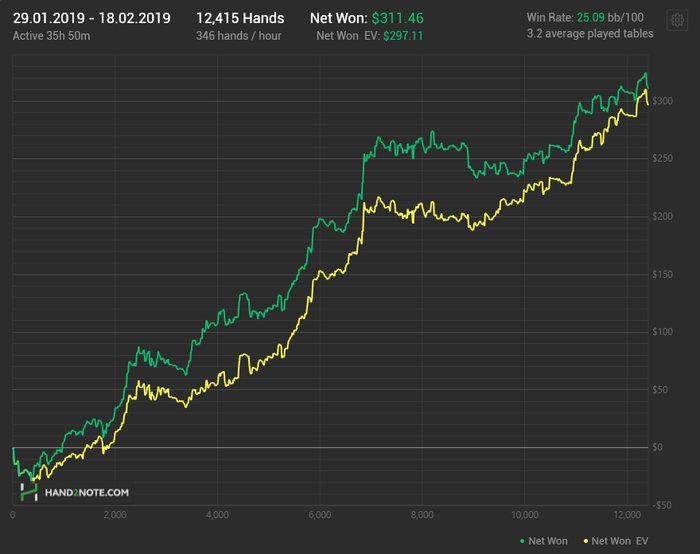Click the yellow Net Won EV legend dot

586,541
